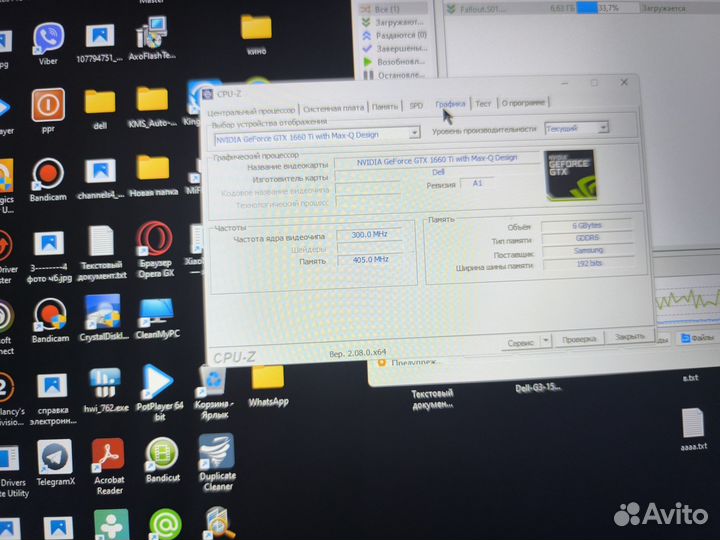Open the Тест tab in CPU-Z
This screenshot has width=720, height=540.
tap(483, 103)
